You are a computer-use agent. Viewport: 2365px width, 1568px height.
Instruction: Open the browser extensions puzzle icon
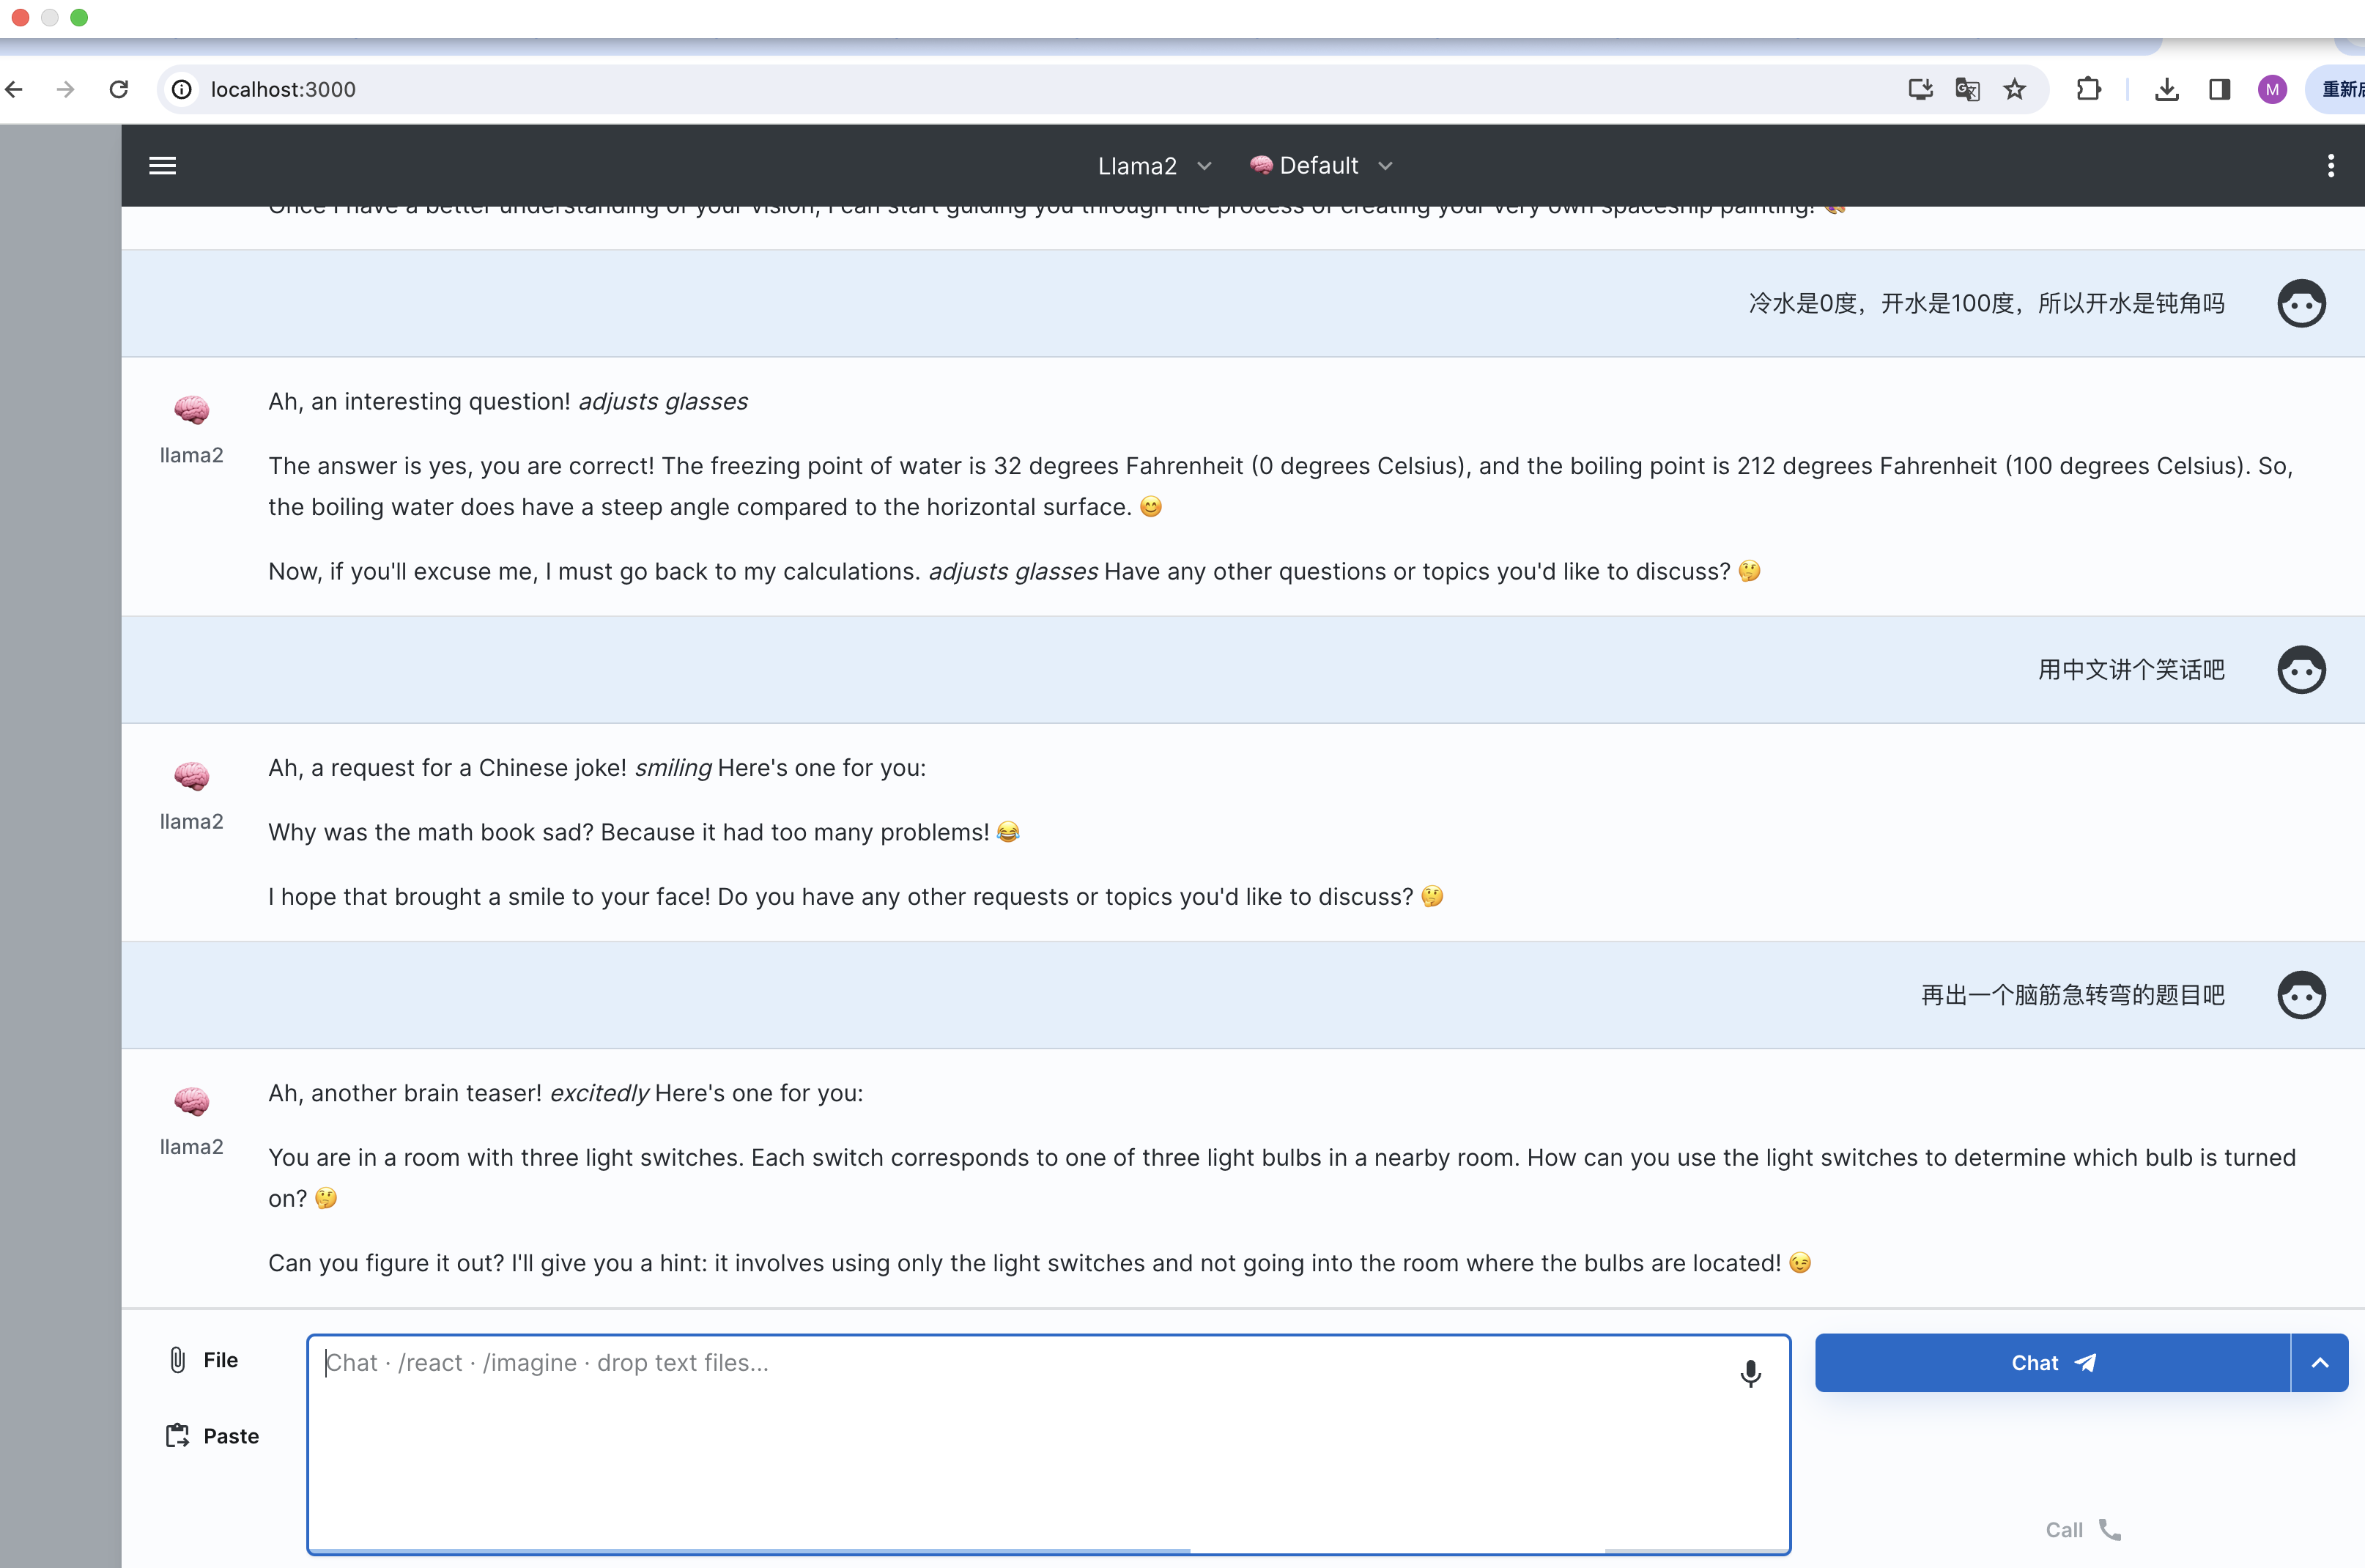[x=2088, y=90]
